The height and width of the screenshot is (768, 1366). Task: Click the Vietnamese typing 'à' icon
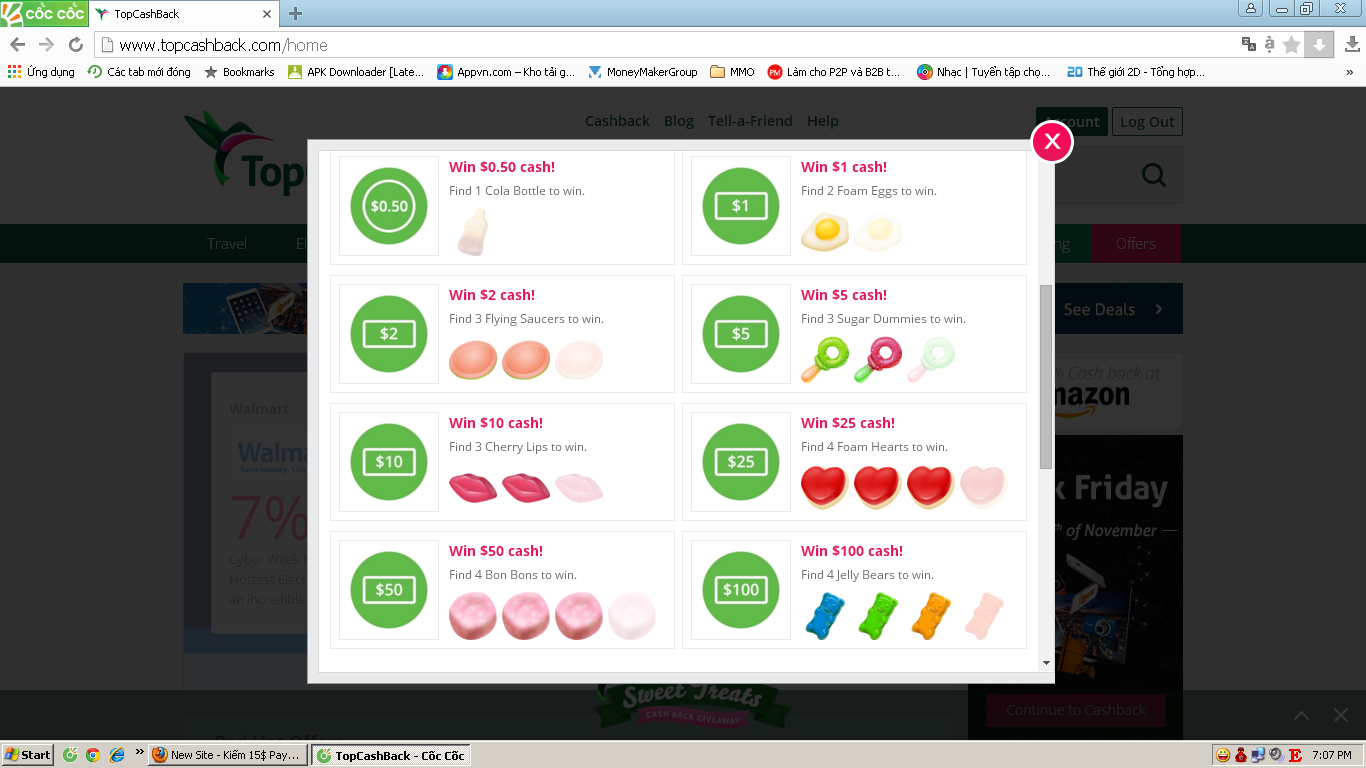1270,44
